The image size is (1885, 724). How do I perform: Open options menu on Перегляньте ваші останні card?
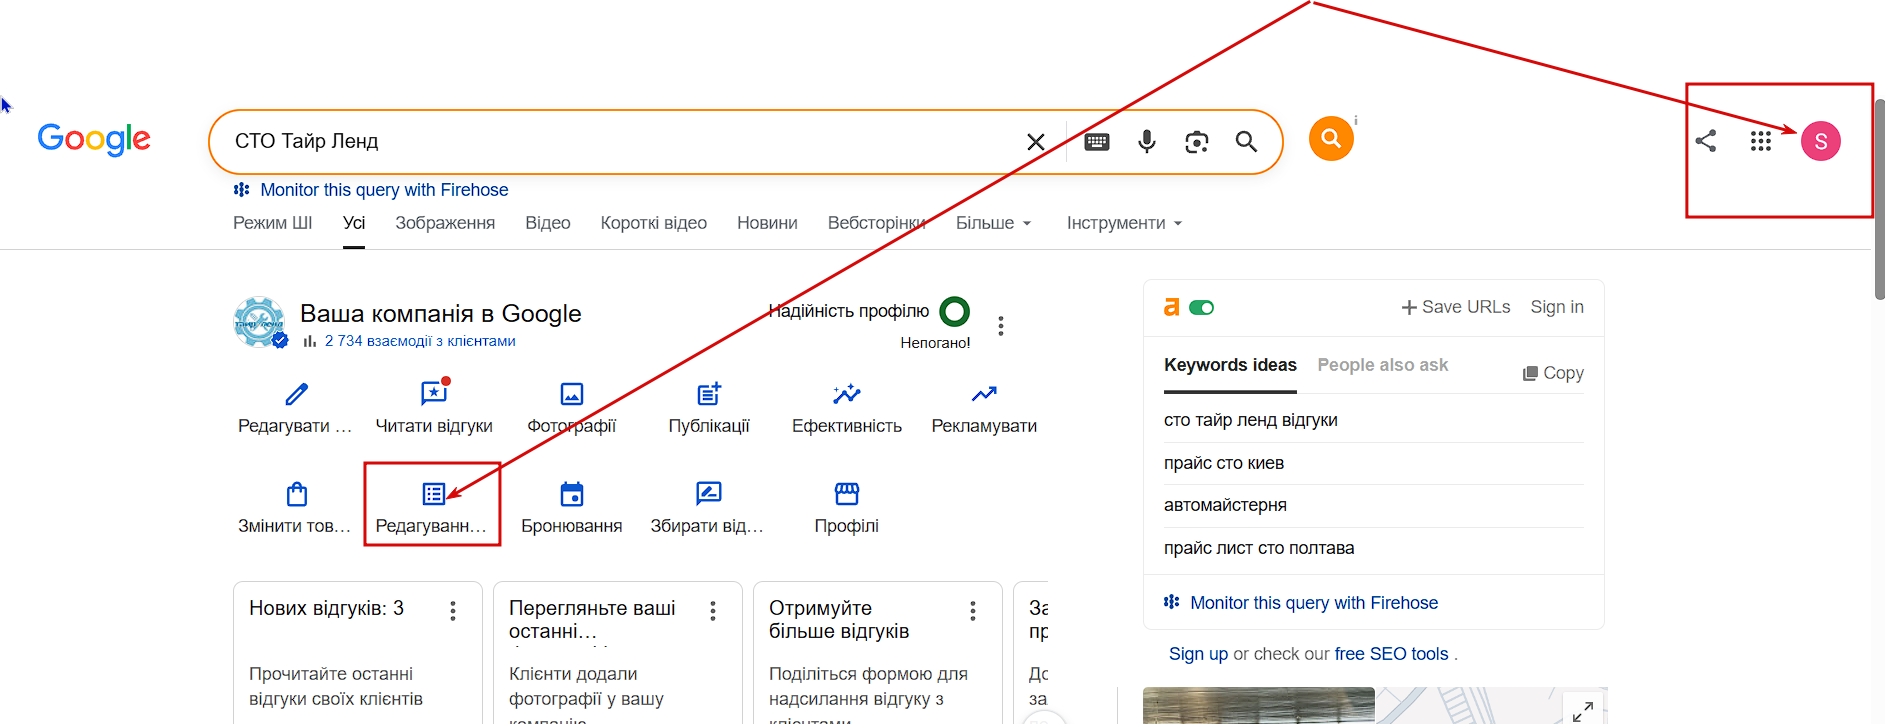pyautogui.click(x=713, y=611)
